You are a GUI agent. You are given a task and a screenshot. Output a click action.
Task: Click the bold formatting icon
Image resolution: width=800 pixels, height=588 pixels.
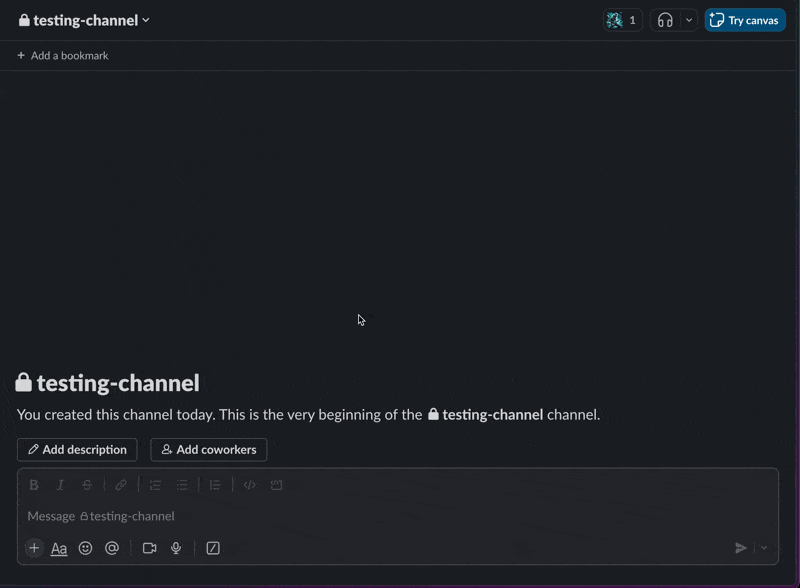(34, 485)
